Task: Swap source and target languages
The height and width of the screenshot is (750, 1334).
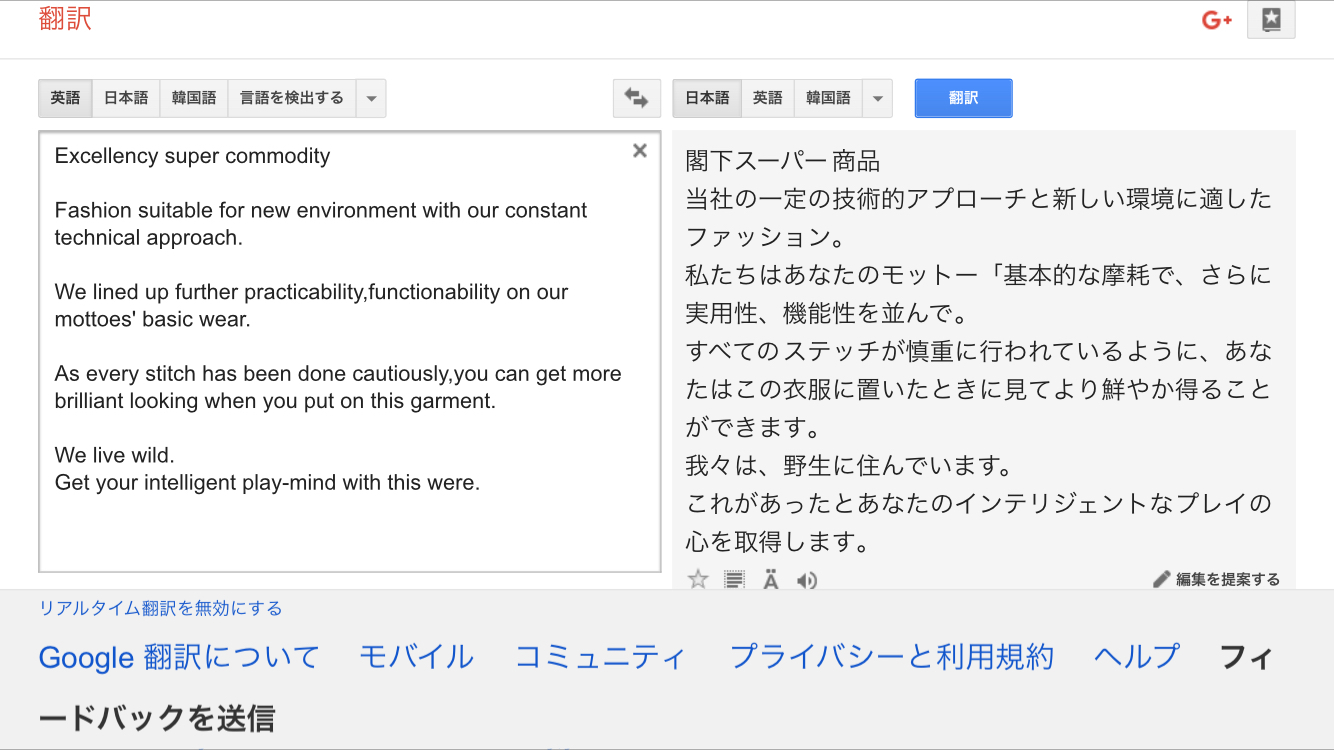Action: pos(637,98)
